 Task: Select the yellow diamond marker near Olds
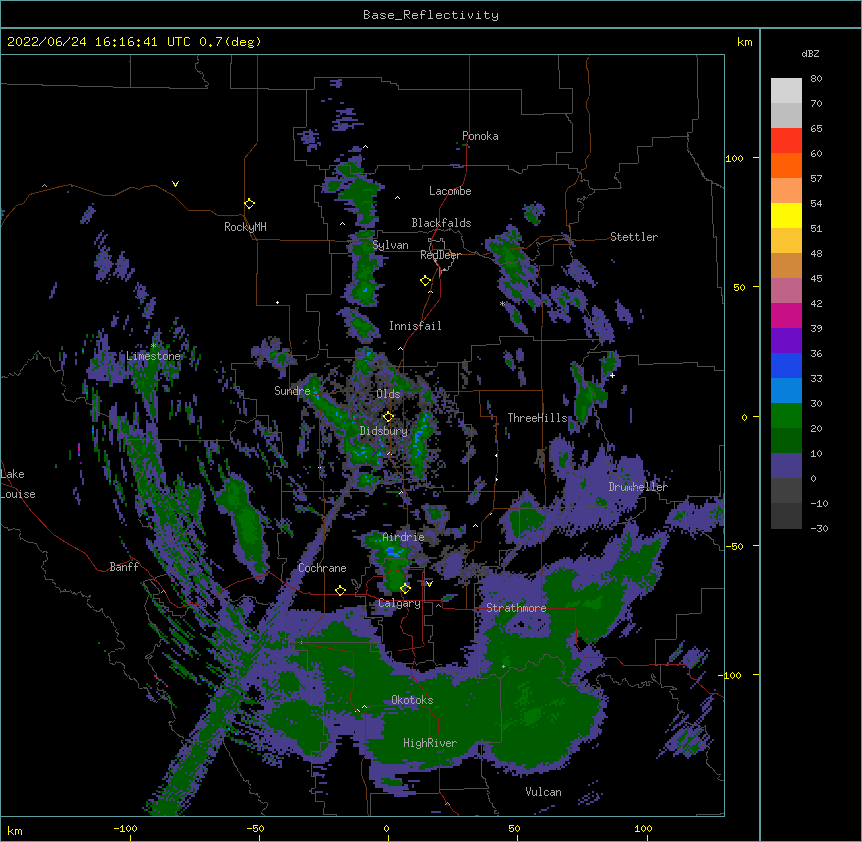click(x=388, y=416)
